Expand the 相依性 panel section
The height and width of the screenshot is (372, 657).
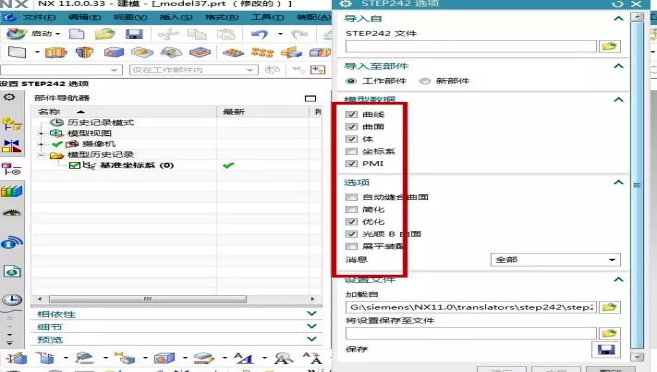[x=176, y=314]
